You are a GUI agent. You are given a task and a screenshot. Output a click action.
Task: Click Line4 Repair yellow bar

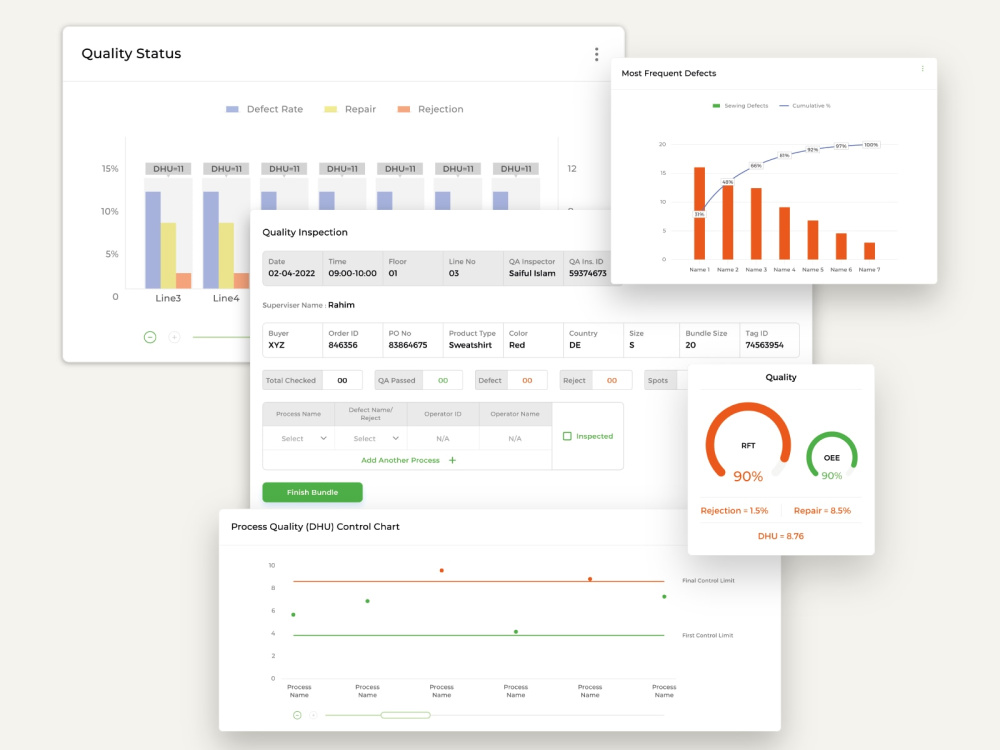click(x=226, y=255)
